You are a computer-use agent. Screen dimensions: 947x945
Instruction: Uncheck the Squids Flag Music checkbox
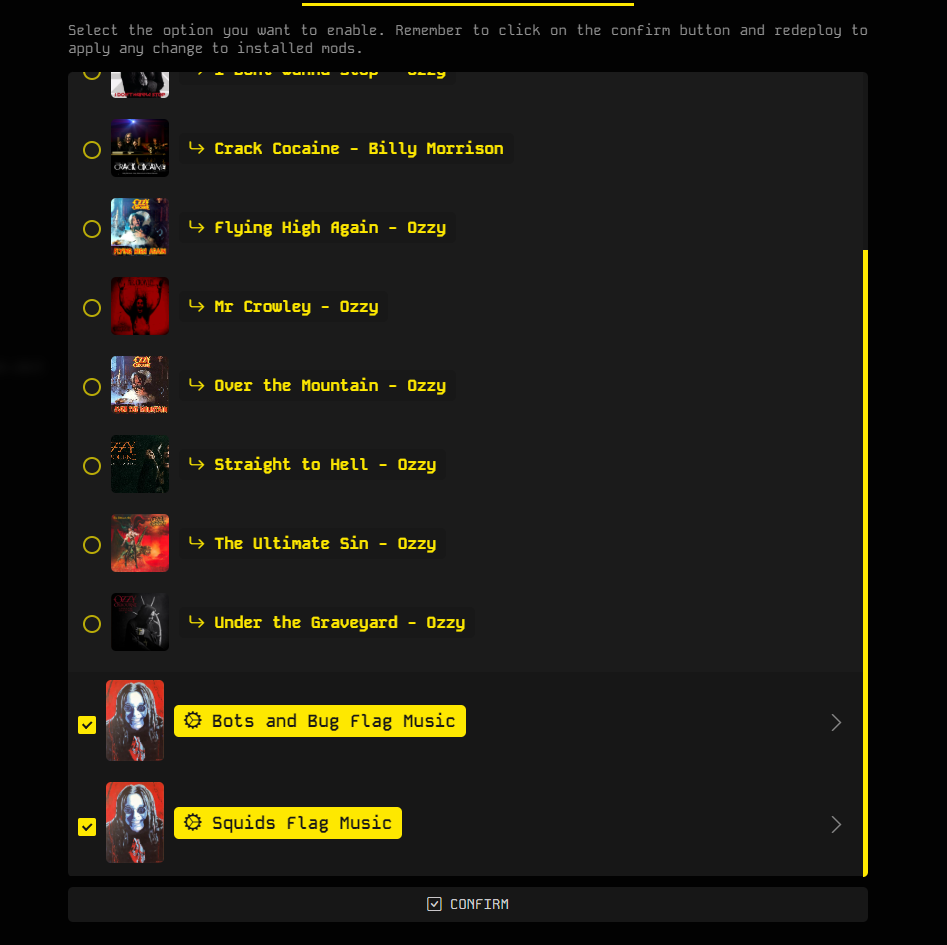pyautogui.click(x=87, y=827)
